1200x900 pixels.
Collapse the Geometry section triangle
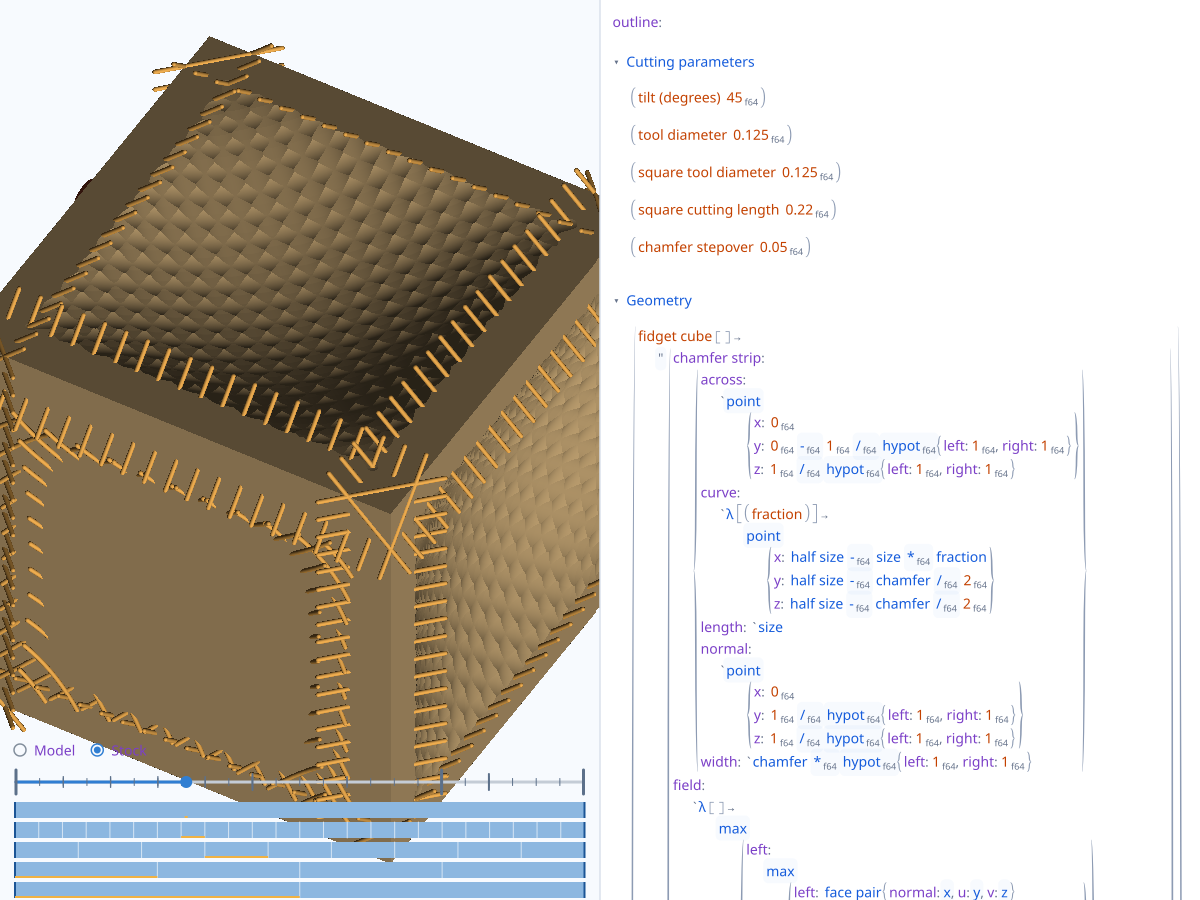tap(616, 301)
